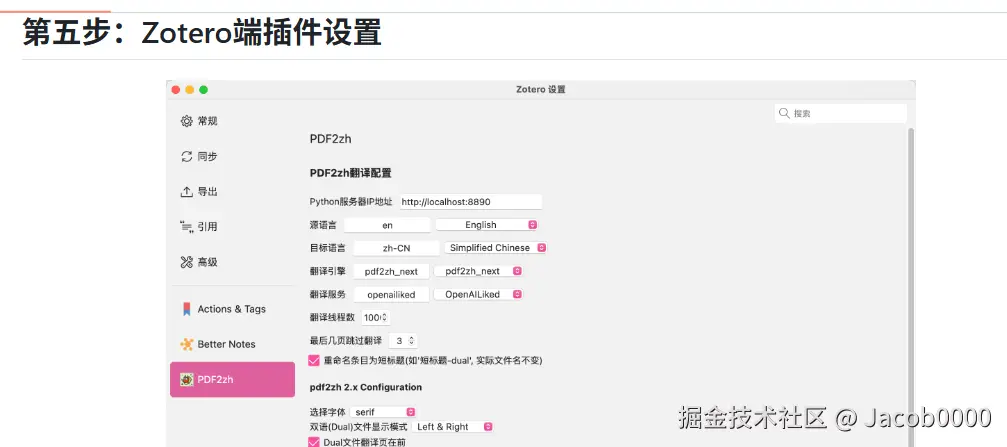Minimize the Zotero settings window (yellow button)
Viewport: 1007px width, 447px height.
click(189, 90)
